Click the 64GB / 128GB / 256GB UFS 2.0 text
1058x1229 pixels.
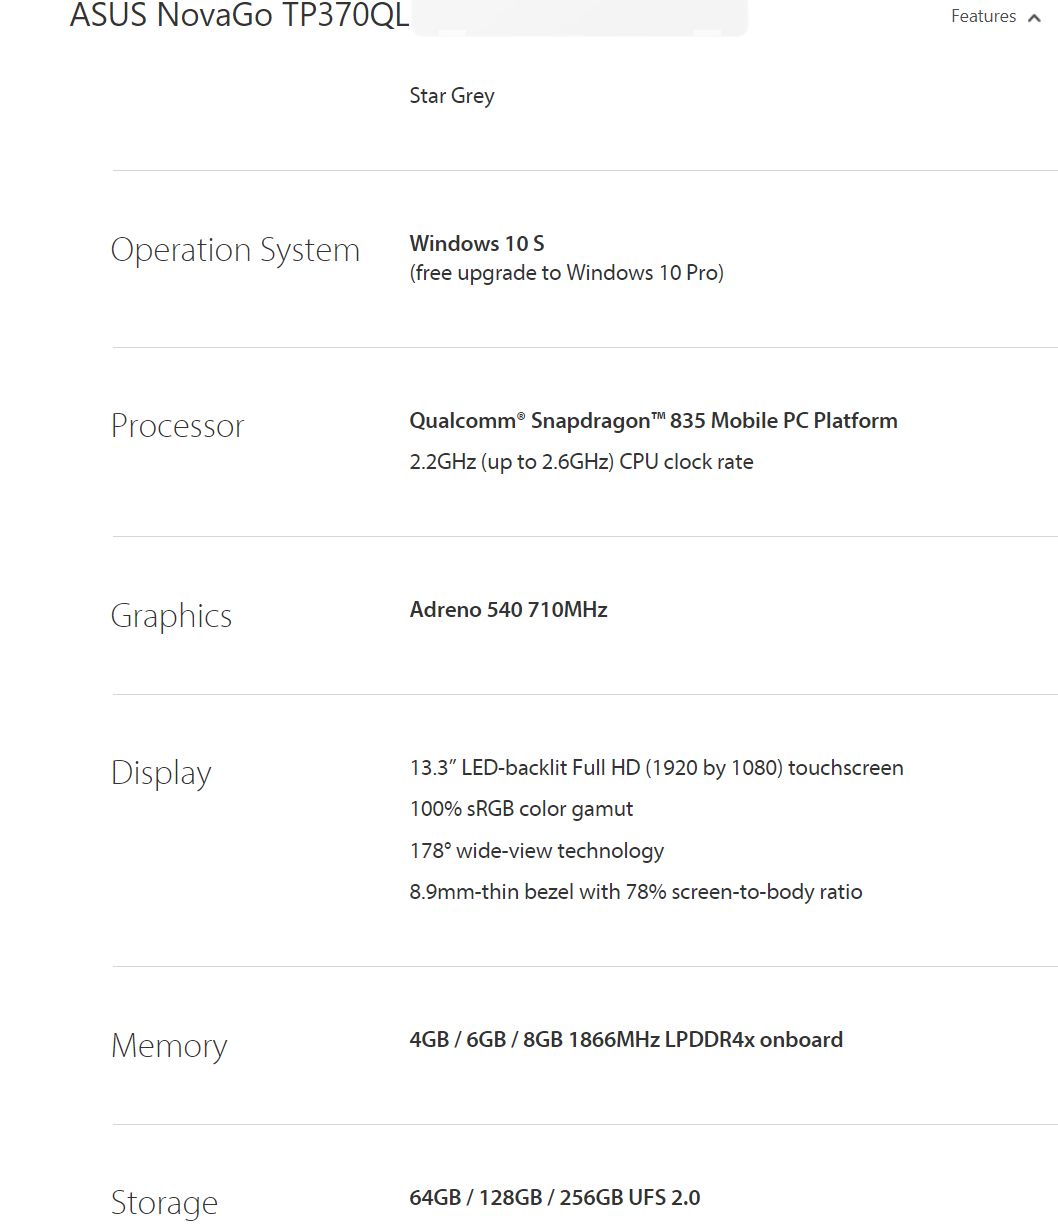tap(555, 1198)
